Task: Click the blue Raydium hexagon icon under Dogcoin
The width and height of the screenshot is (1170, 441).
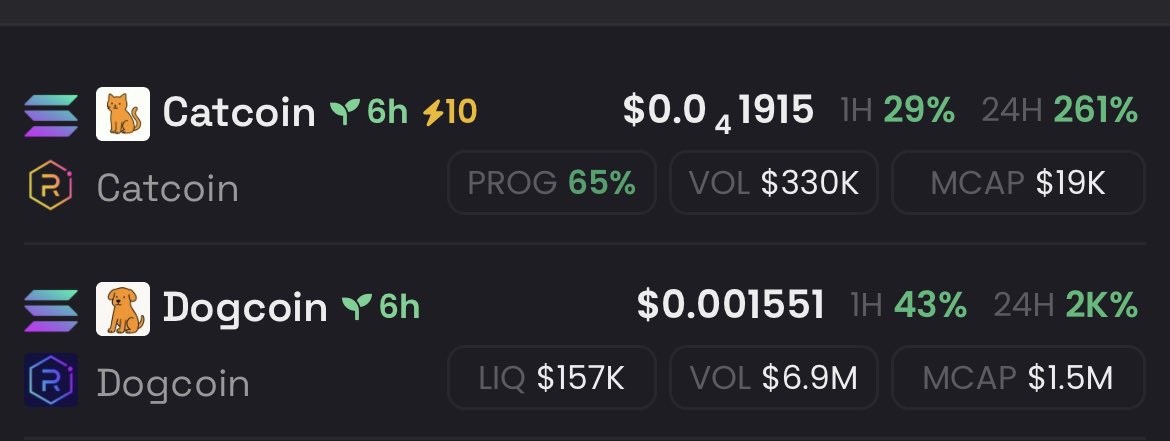Action: coord(51,380)
